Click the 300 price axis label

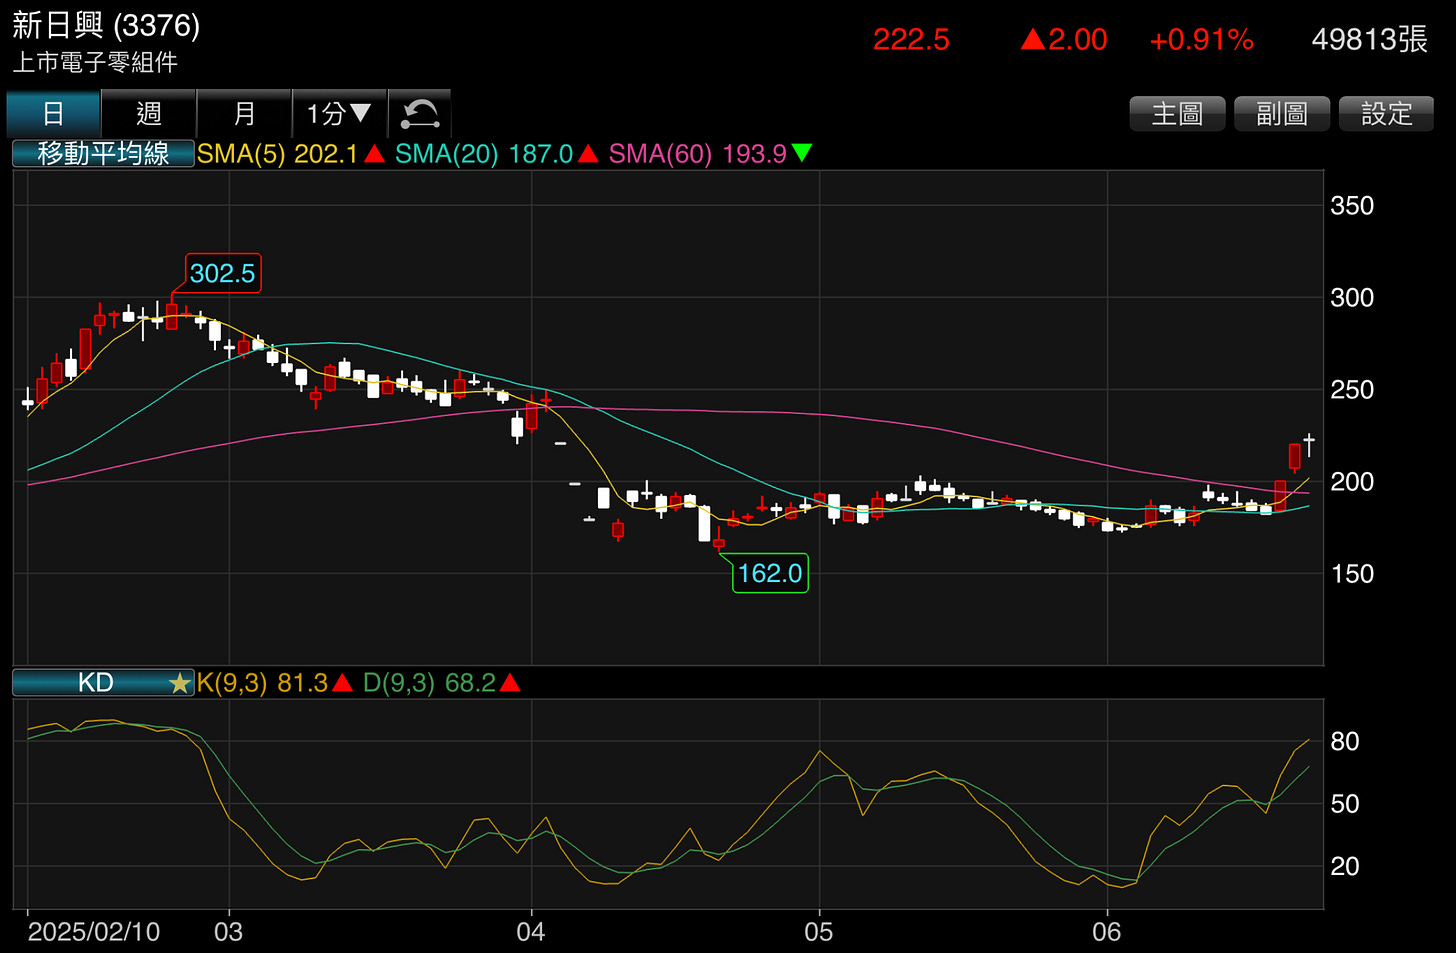(x=1352, y=298)
